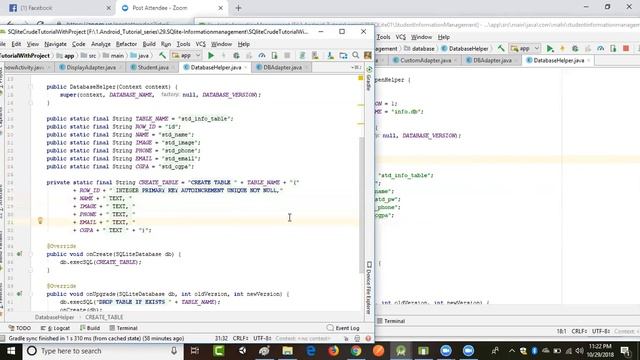
Task: Click the CRLF line separator in front status bar
Action: coord(240,338)
